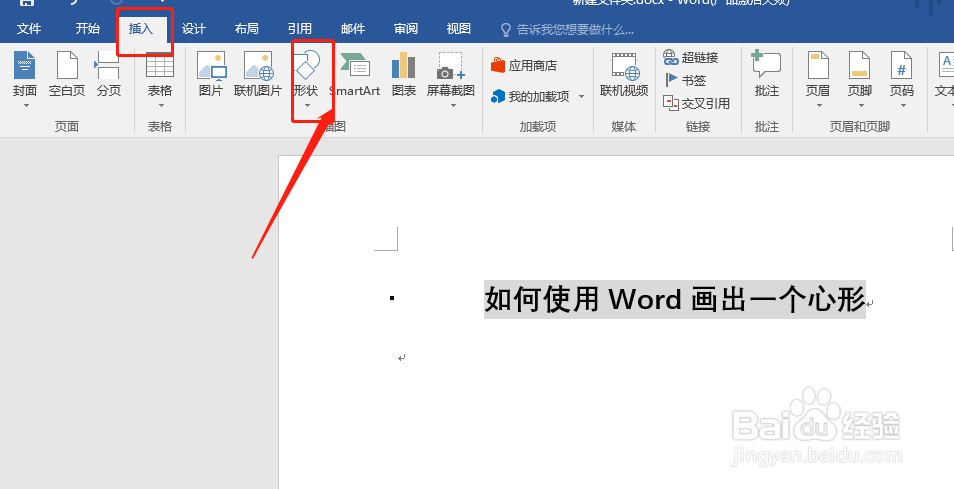This screenshot has width=954, height=489.
Task: Open the 应用商店 add-in store
Action: (524, 66)
